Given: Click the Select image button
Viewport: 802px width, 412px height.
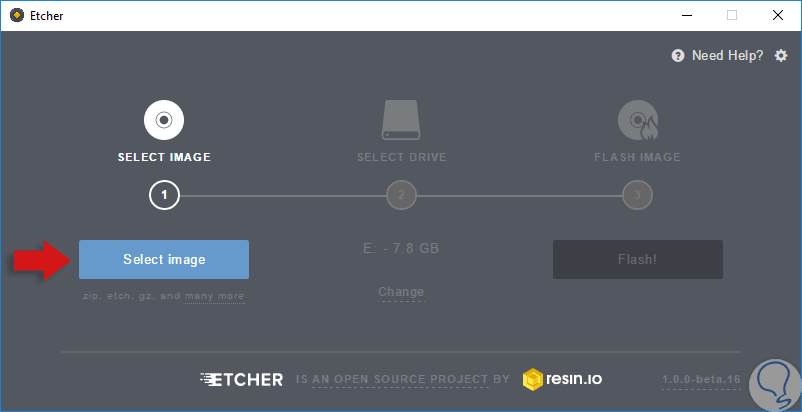Looking at the screenshot, I should [x=164, y=260].
